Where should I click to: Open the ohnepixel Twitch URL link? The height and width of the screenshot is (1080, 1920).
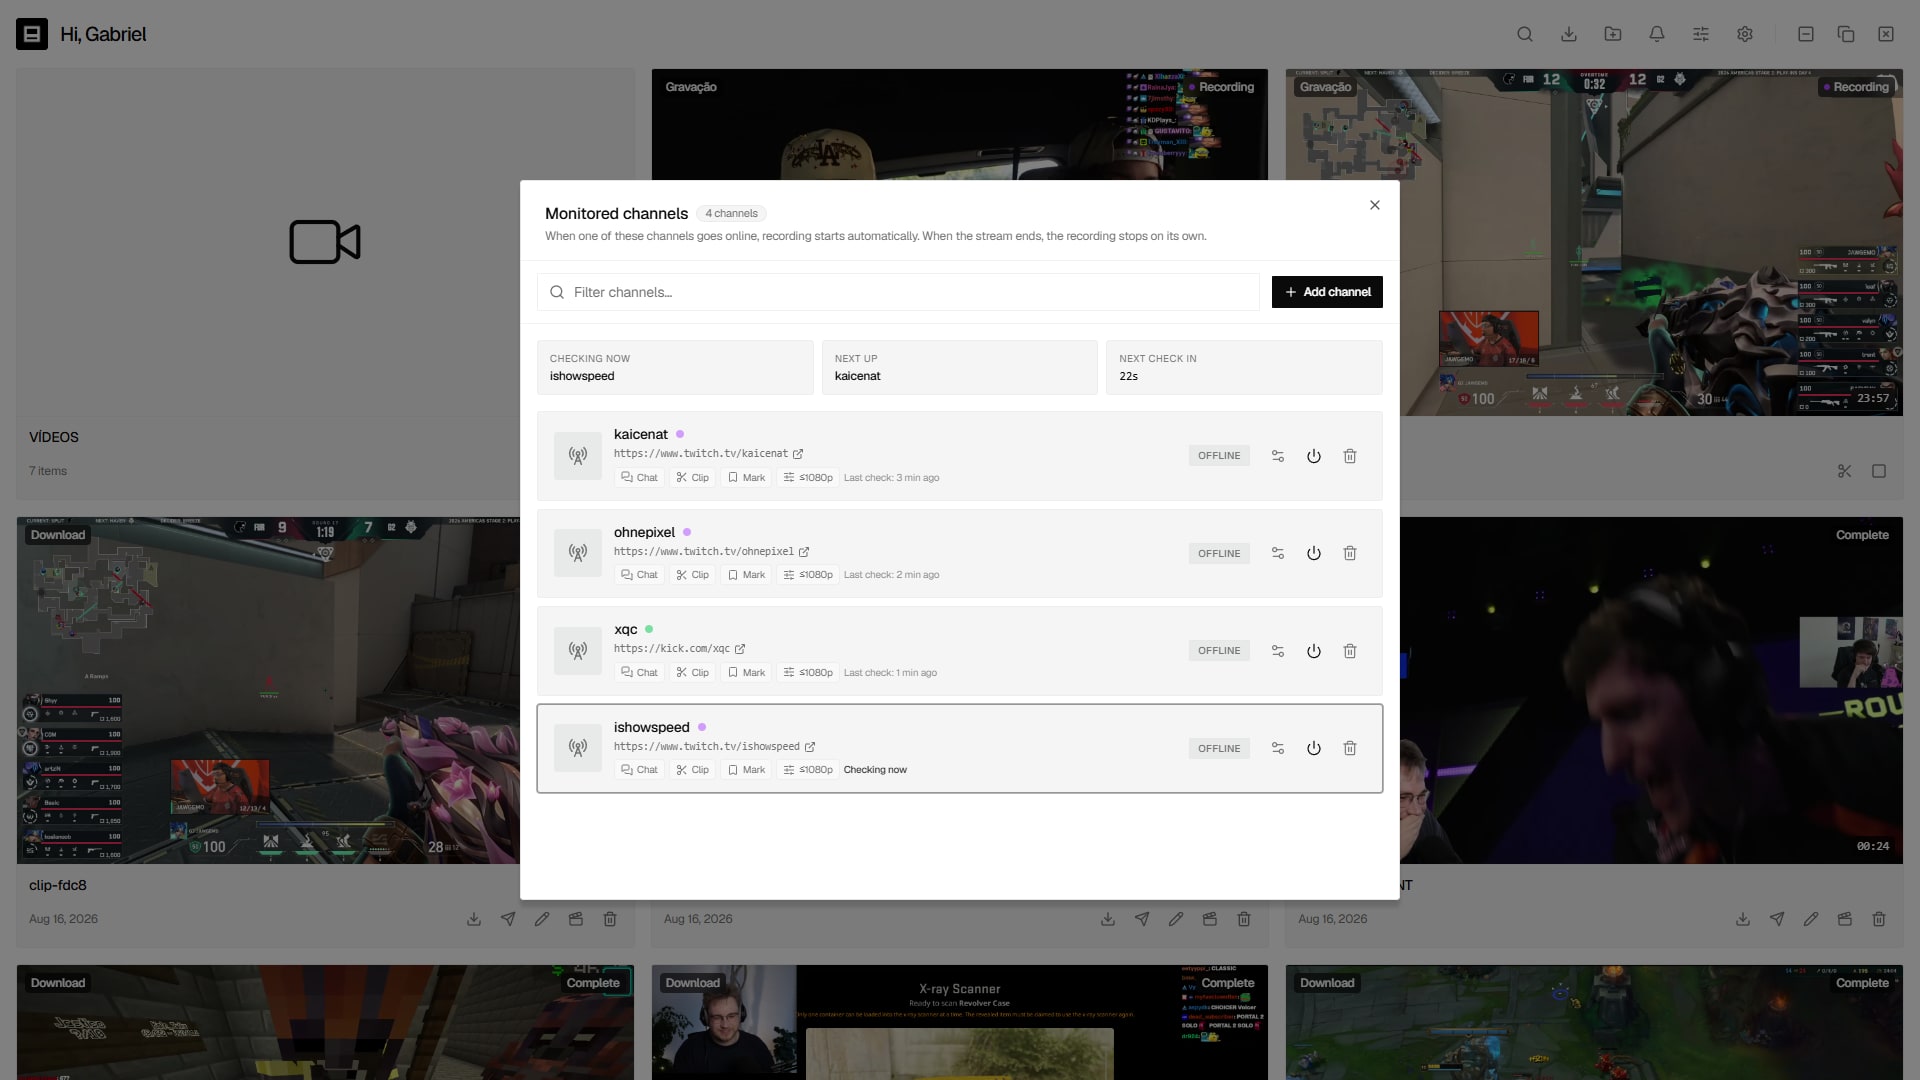tap(712, 552)
